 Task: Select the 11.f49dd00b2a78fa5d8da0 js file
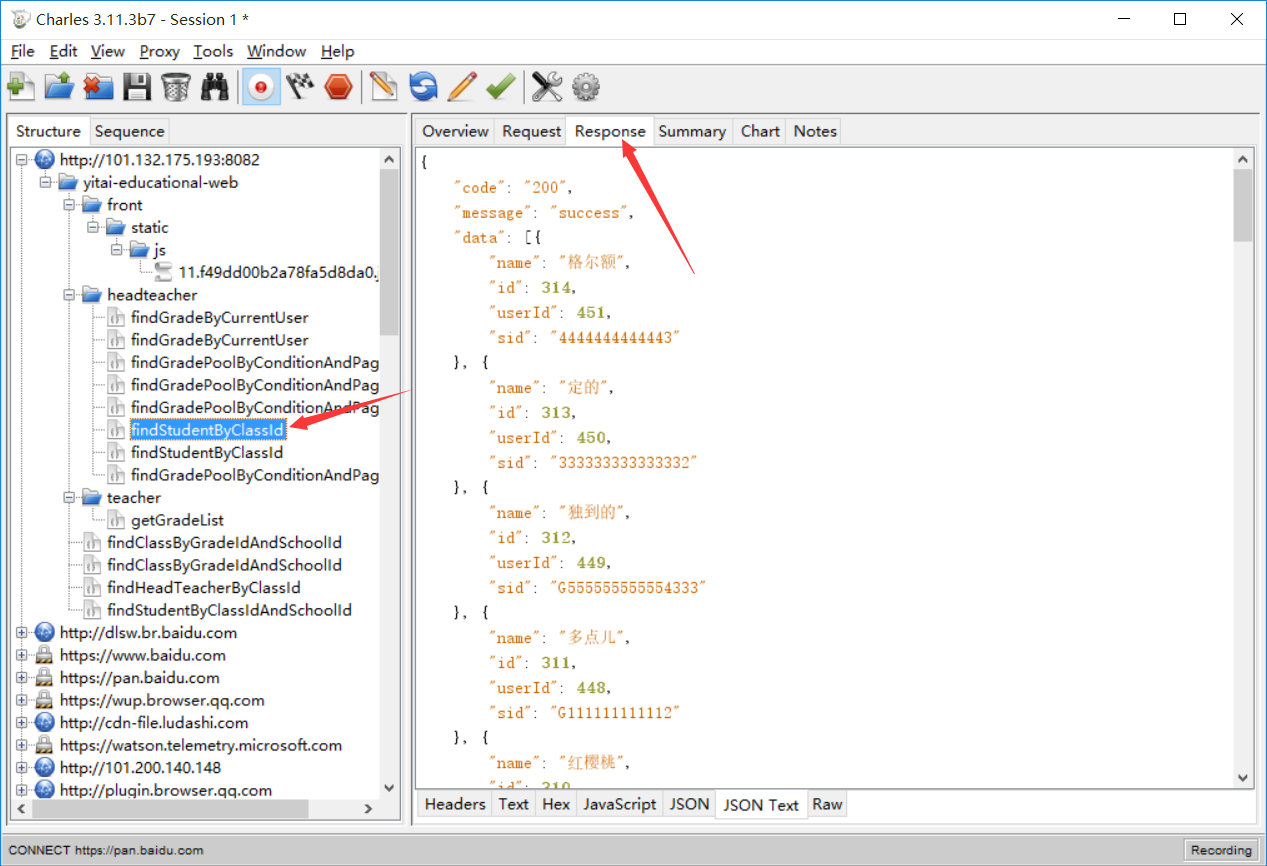click(279, 272)
